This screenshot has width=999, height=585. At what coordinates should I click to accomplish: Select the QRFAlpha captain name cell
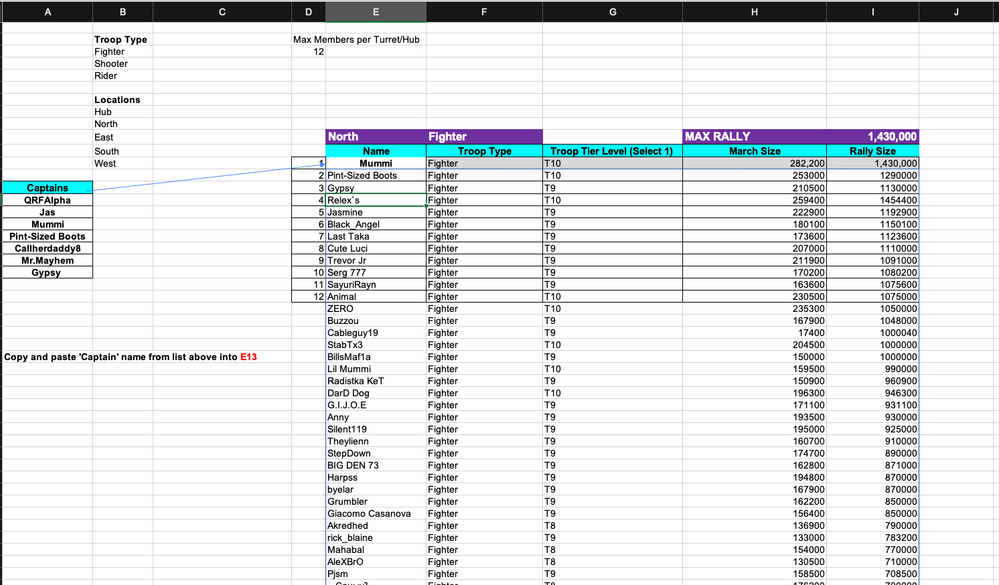(x=47, y=199)
